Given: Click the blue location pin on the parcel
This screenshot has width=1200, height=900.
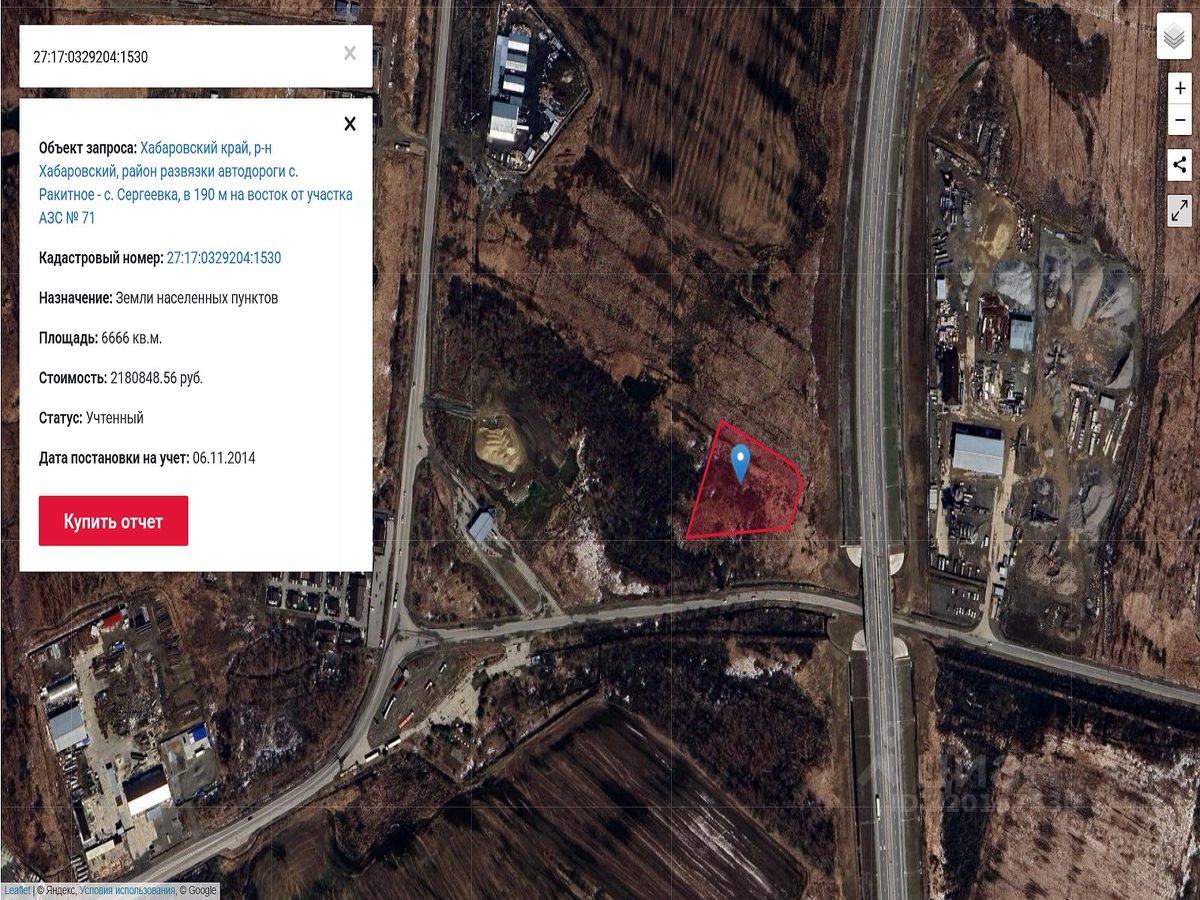Looking at the screenshot, I should (740, 464).
